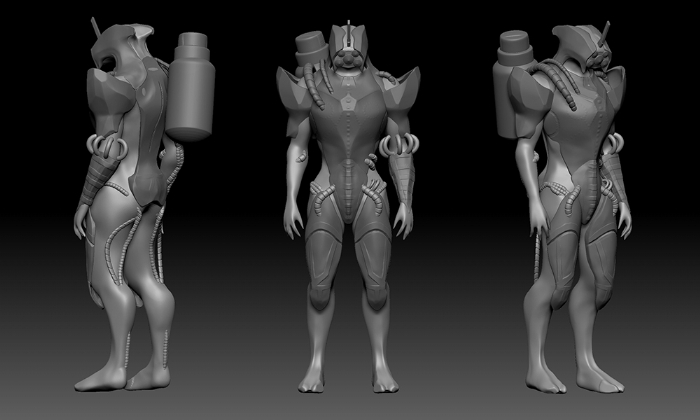Click the pentagon emblem on center figure's chest
The image size is (700, 420).
(347, 103)
